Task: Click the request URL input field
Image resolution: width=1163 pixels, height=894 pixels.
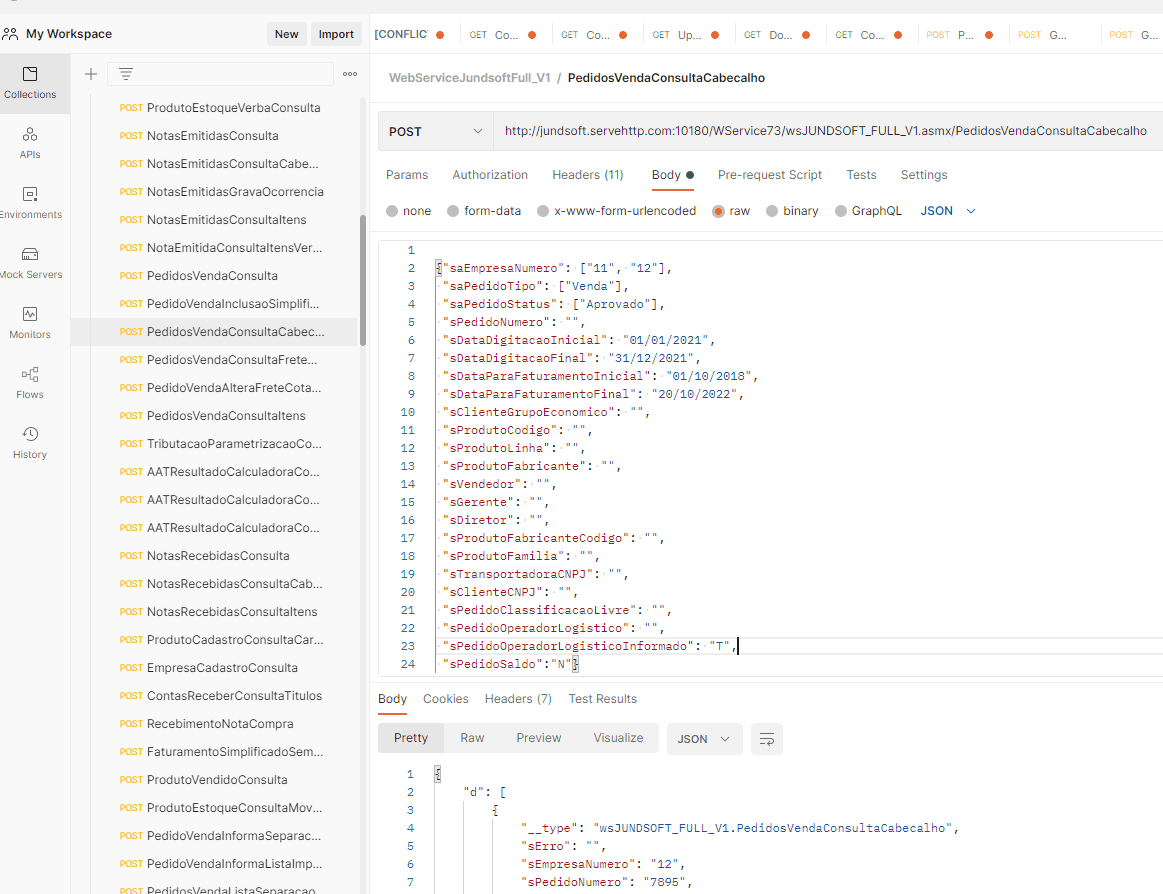Action: 825,131
